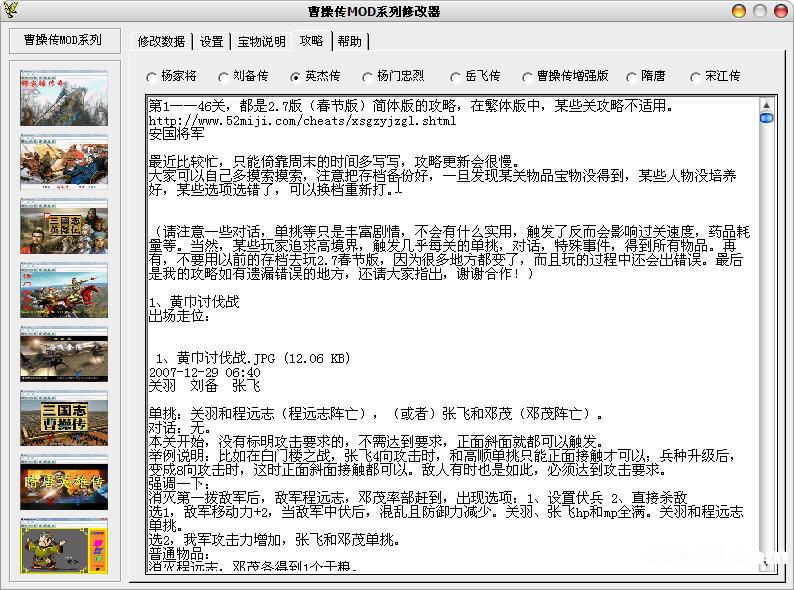Click the application icon in title bar
This screenshot has width=794, height=590.
[12, 11]
